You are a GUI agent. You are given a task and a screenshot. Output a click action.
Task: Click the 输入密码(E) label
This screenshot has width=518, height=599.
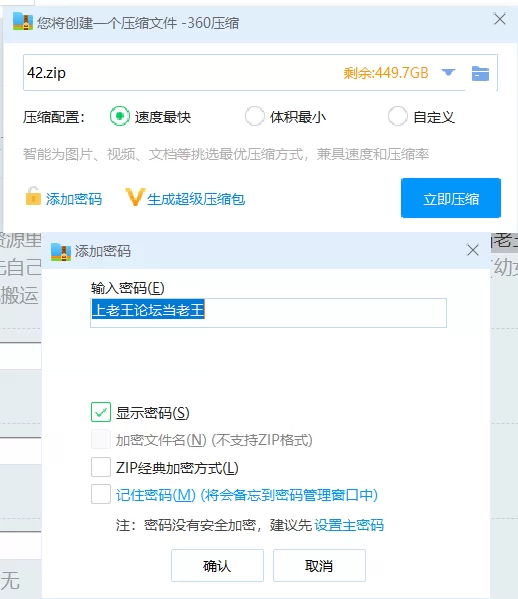tap(128, 288)
